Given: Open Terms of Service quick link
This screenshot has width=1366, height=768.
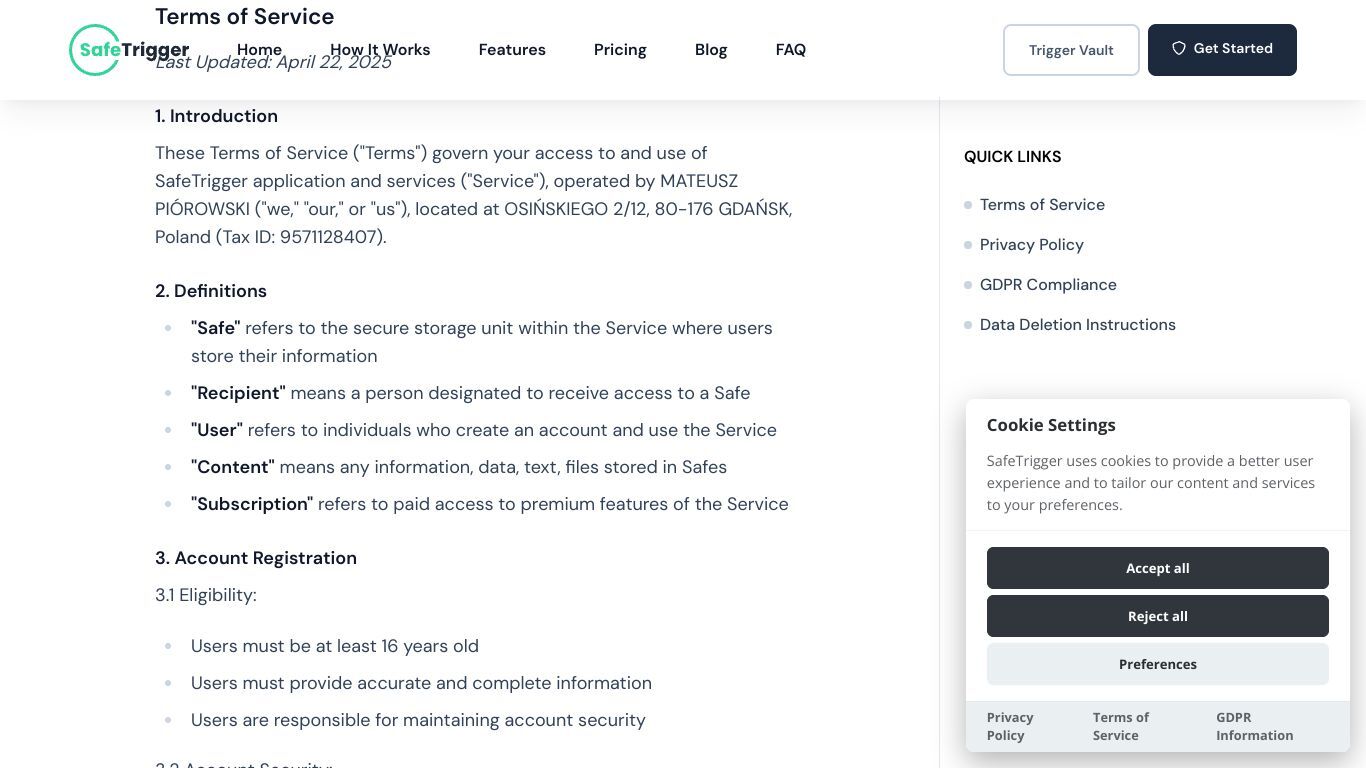Looking at the screenshot, I should tap(1042, 205).
